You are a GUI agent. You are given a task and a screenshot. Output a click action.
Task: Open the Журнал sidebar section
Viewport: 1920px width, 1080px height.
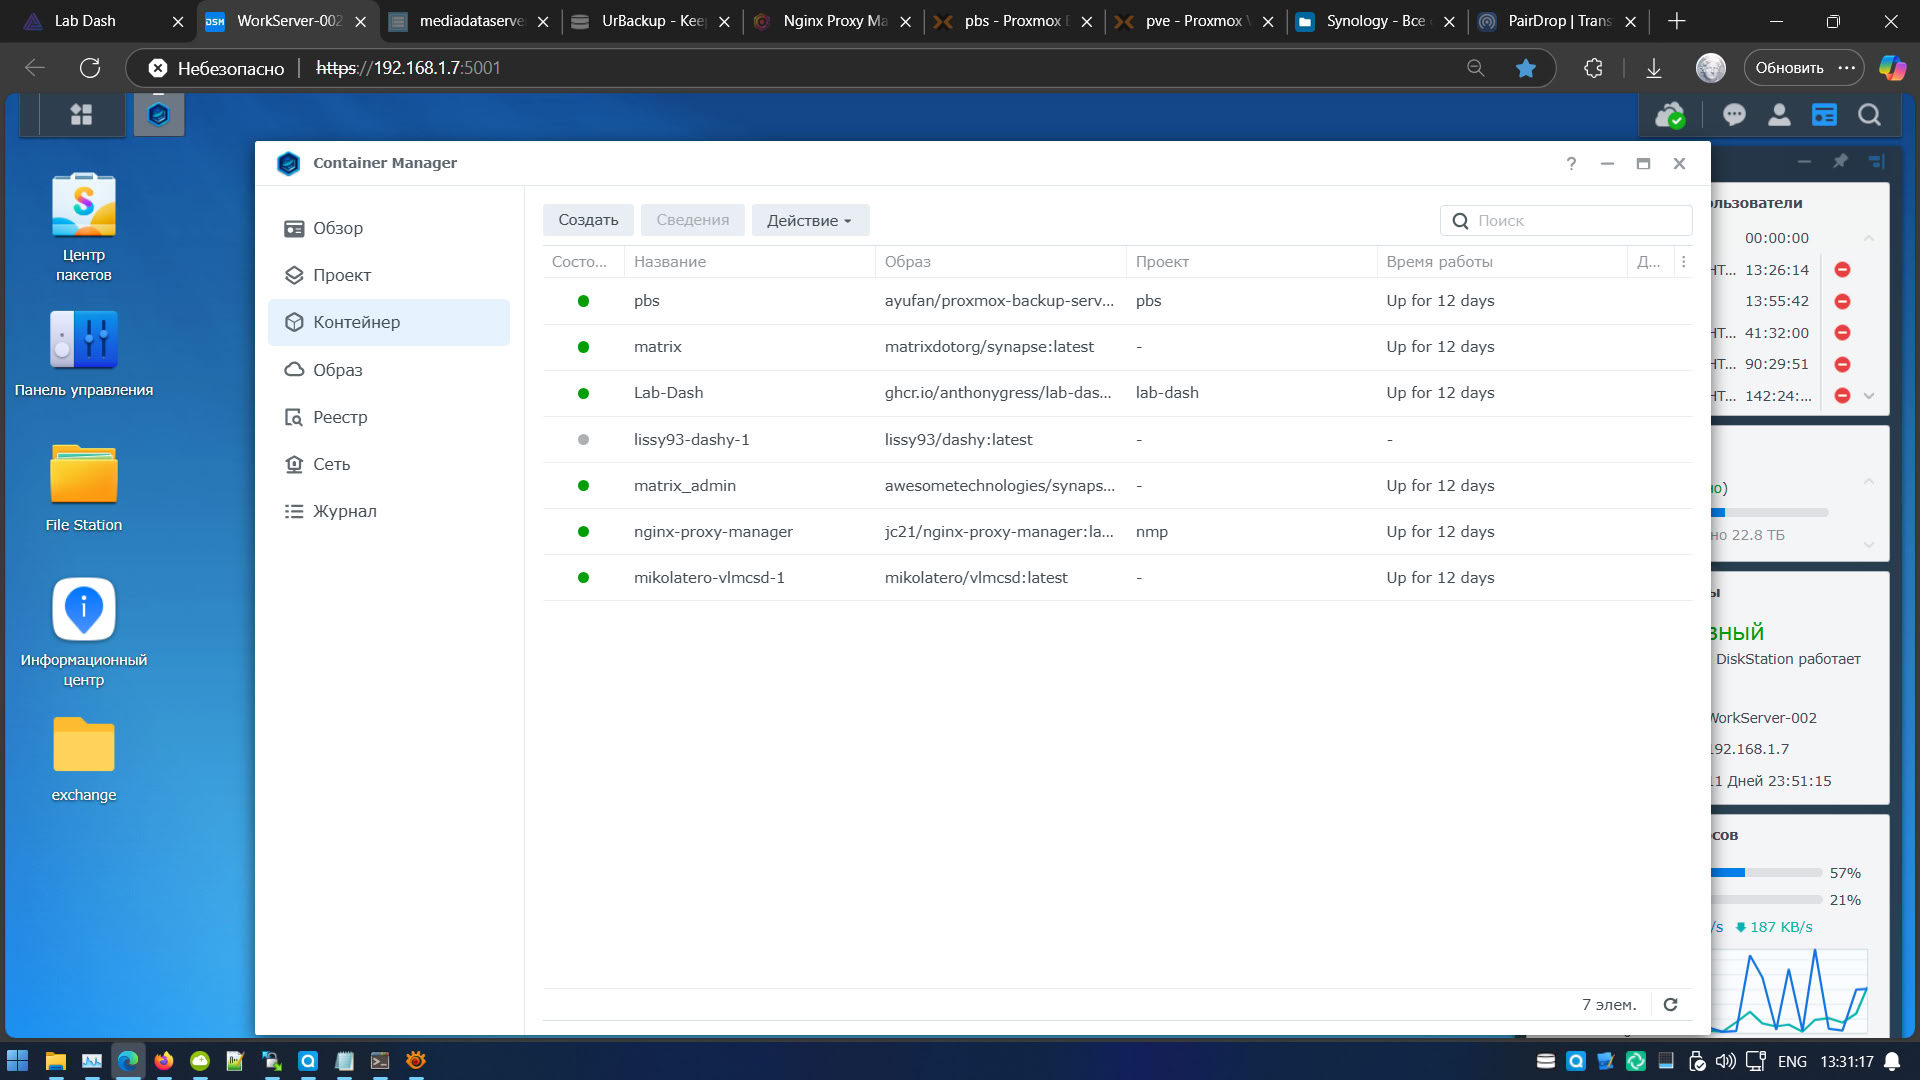(x=344, y=511)
